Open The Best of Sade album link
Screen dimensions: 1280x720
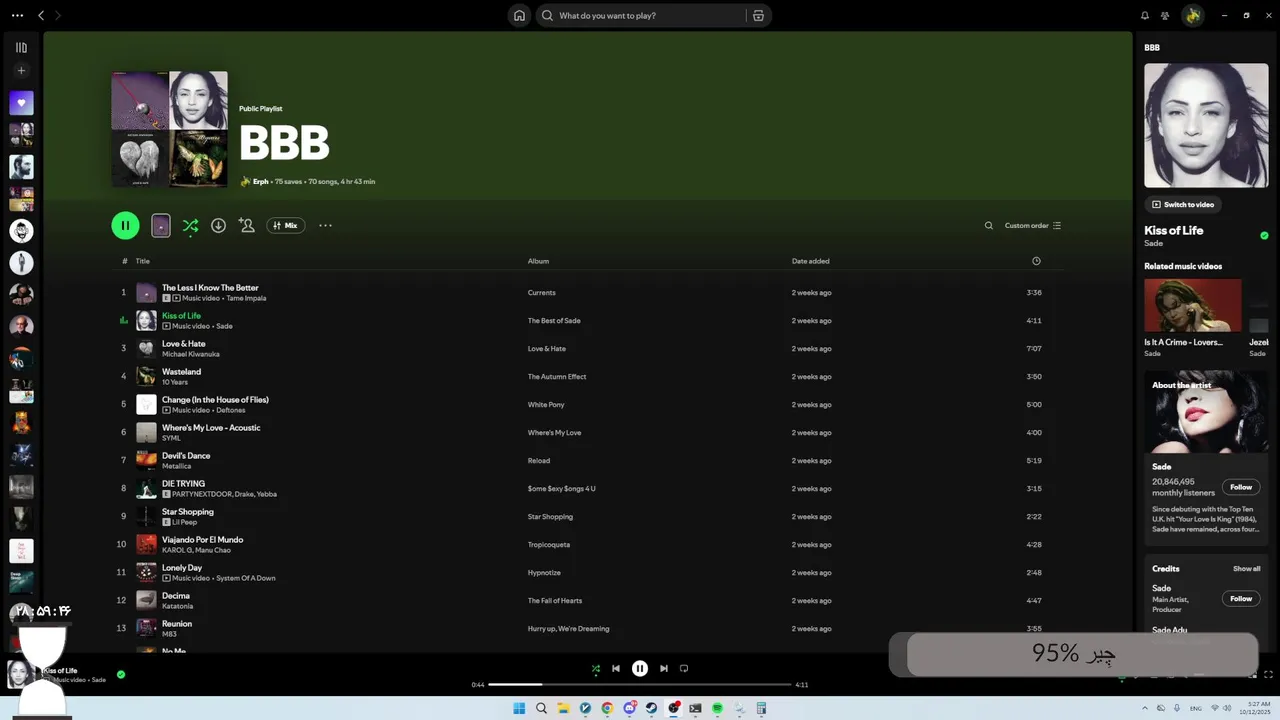(x=554, y=320)
